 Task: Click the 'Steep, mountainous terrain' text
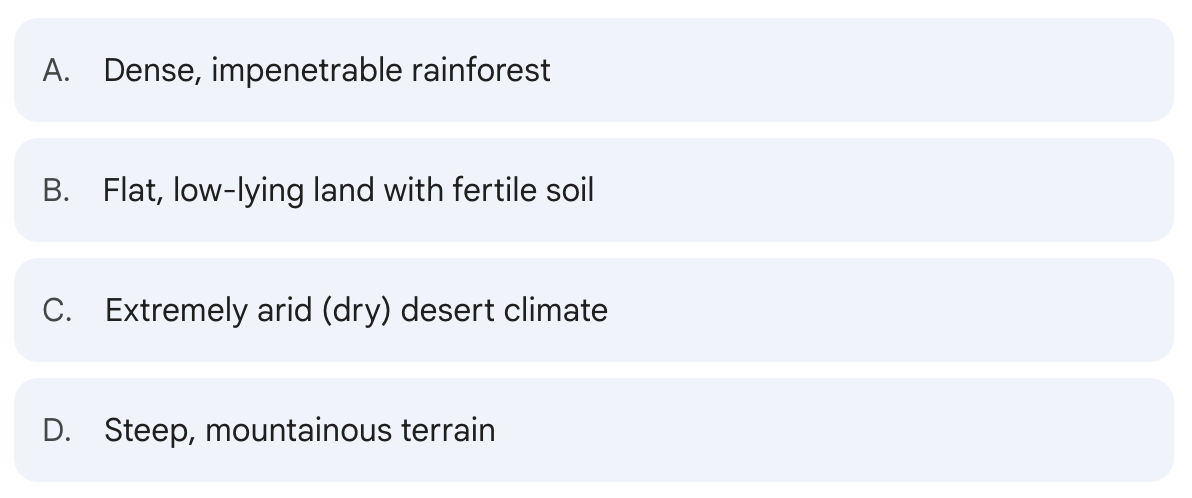pyautogui.click(x=300, y=431)
